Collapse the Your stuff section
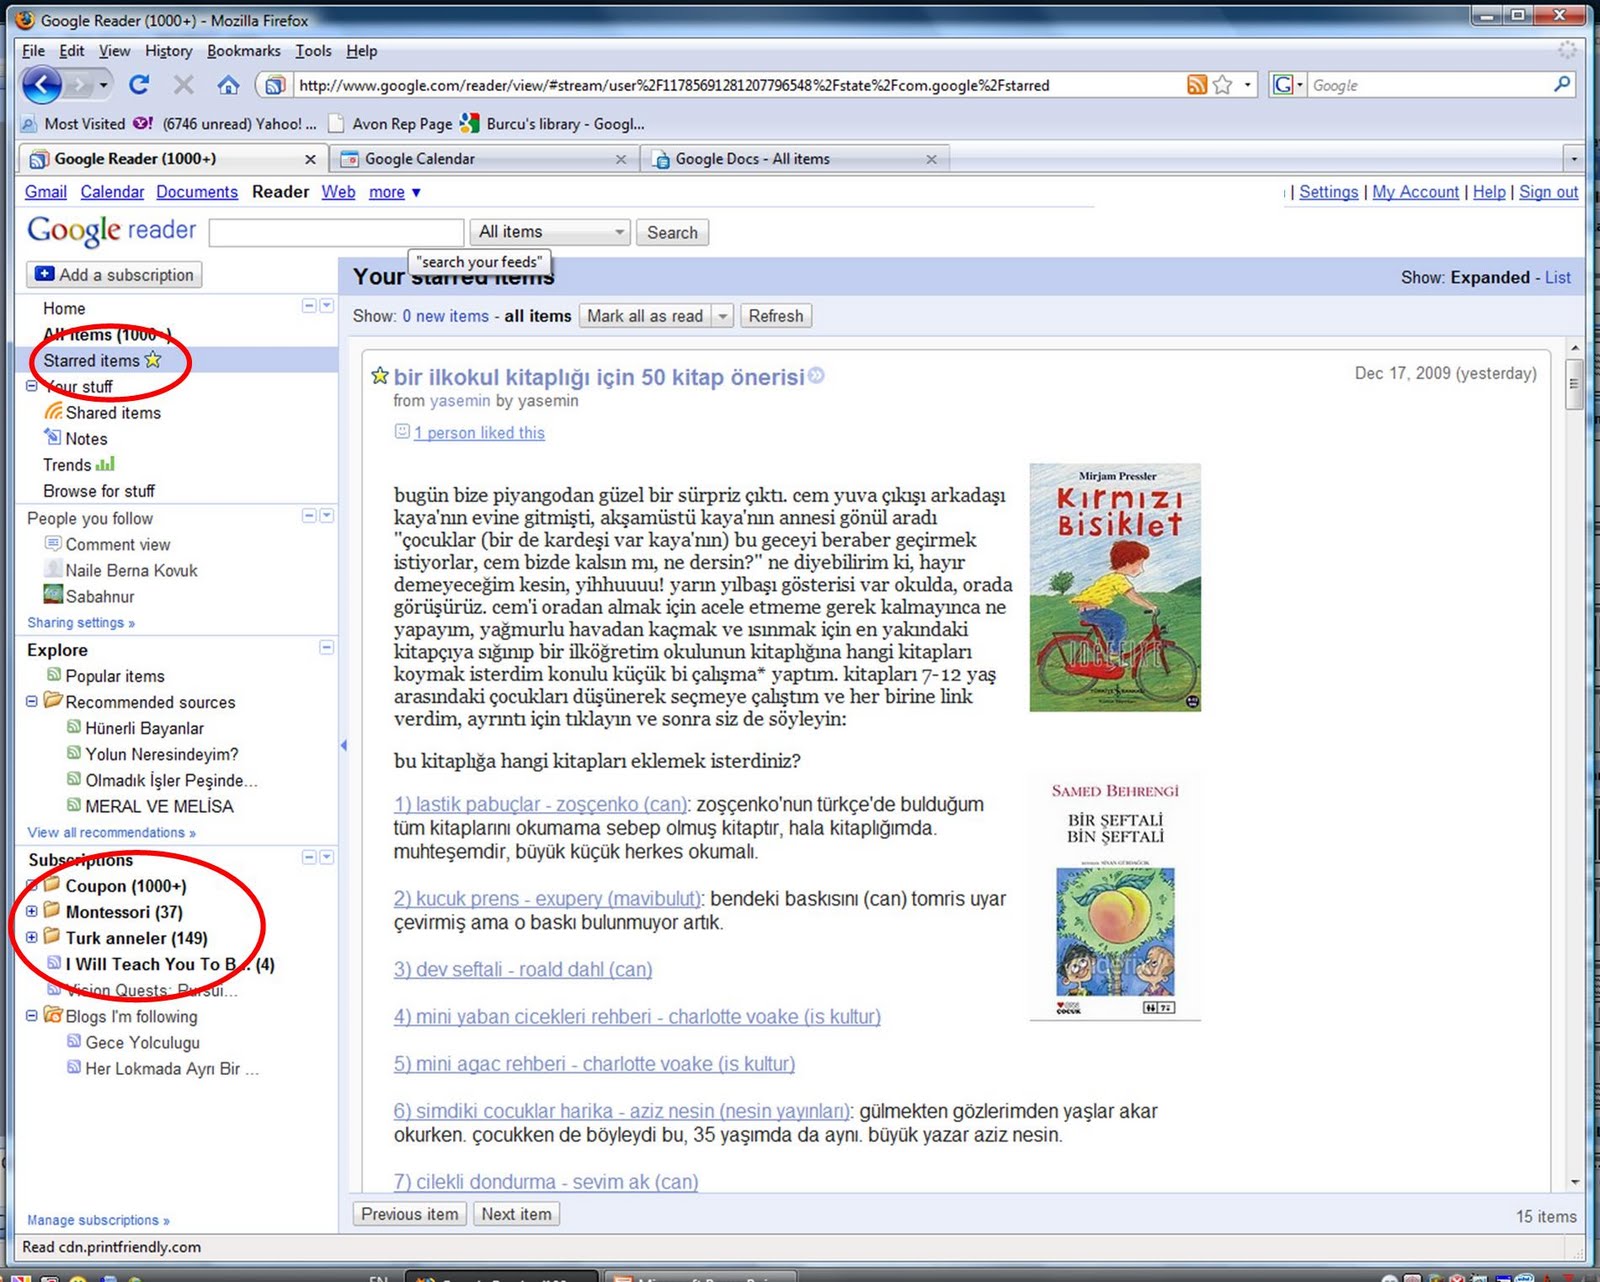1600x1282 pixels. tap(31, 386)
